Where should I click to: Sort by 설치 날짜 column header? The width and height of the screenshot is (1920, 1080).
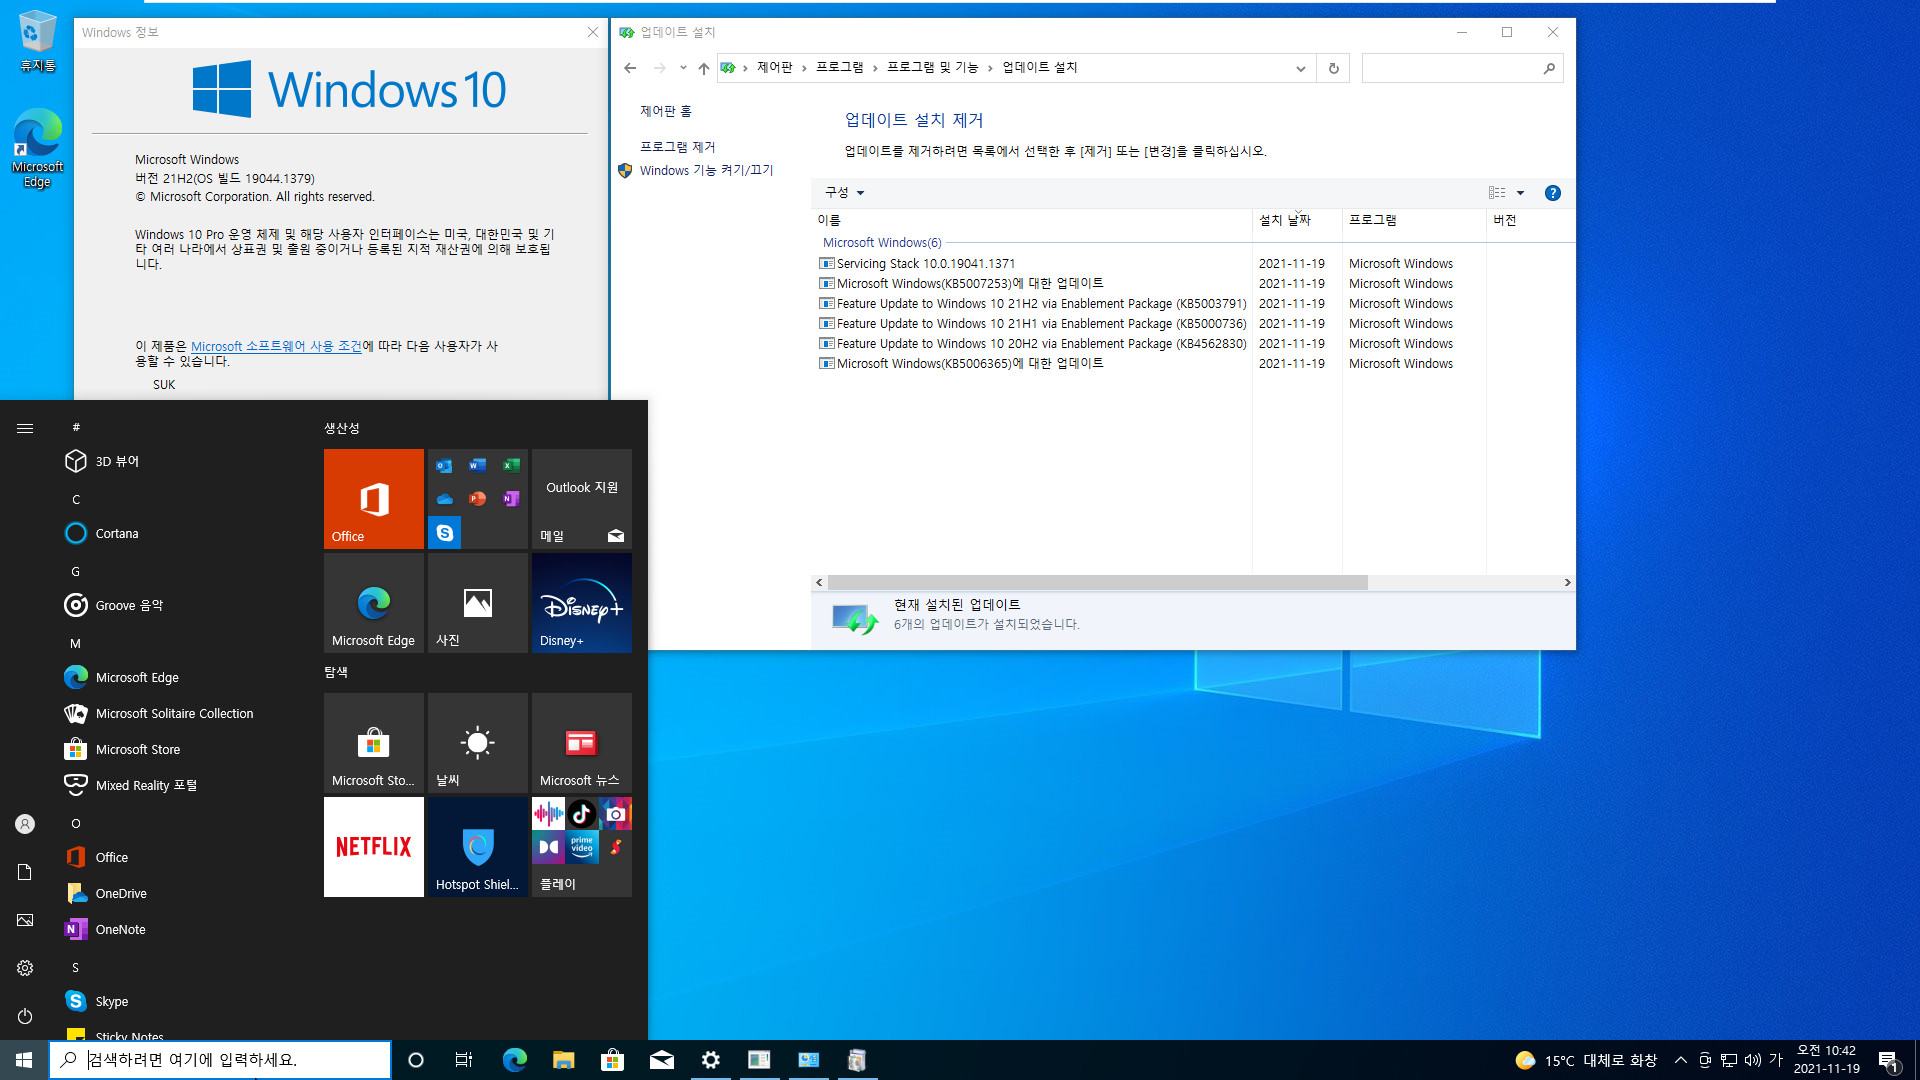tap(1296, 220)
